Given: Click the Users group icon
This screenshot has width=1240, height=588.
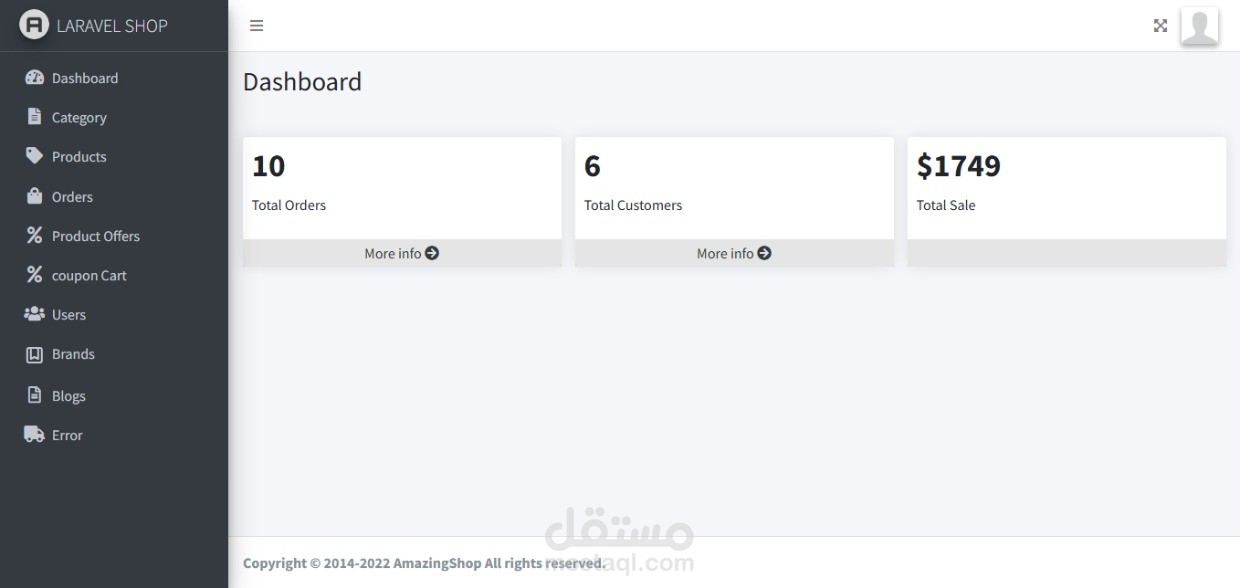Looking at the screenshot, I should [x=35, y=314].
